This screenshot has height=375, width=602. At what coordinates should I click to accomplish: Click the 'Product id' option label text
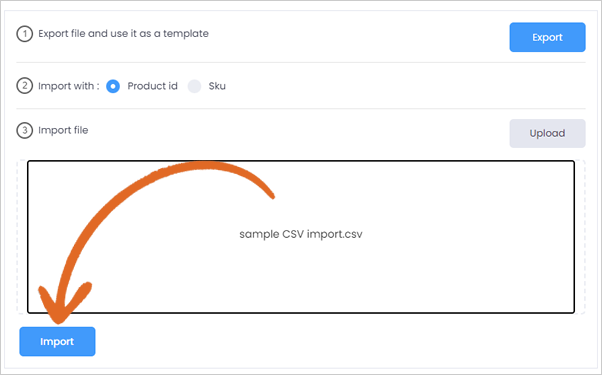pyautogui.click(x=152, y=86)
